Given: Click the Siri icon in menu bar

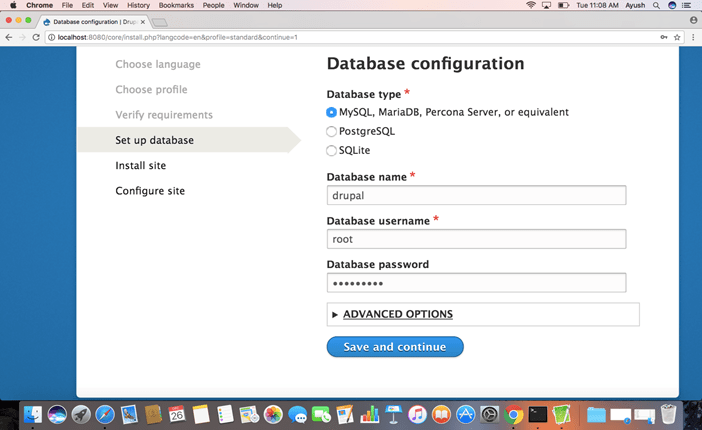Looking at the screenshot, I should coord(672,5).
